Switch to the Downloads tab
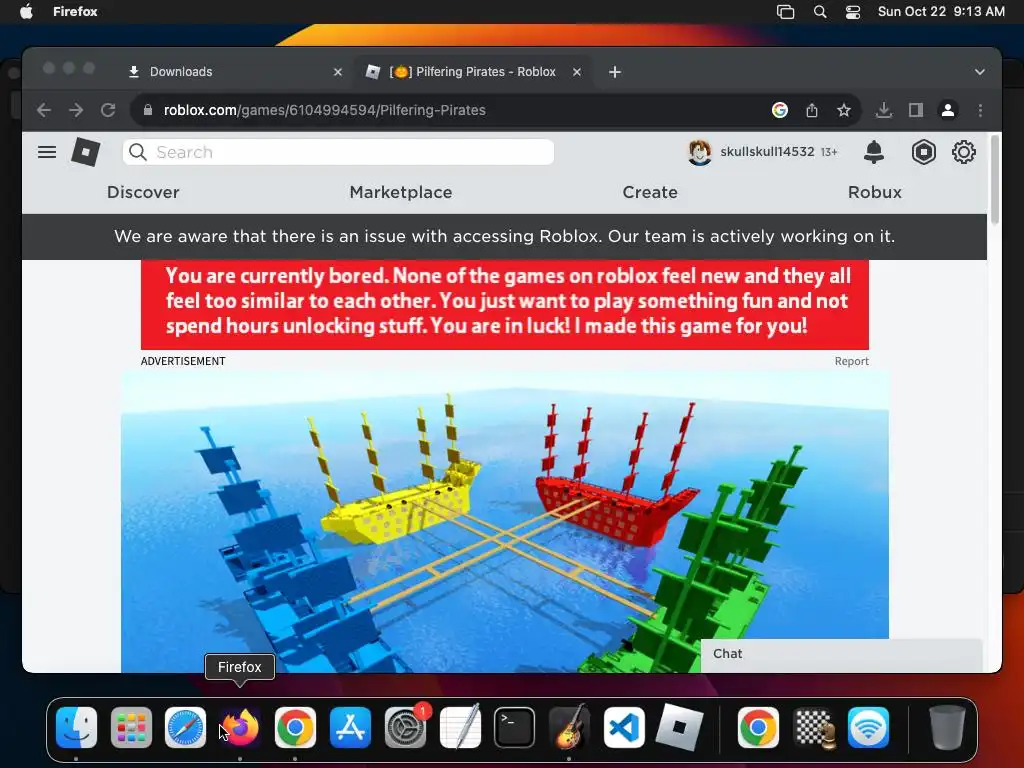 pyautogui.click(x=234, y=72)
